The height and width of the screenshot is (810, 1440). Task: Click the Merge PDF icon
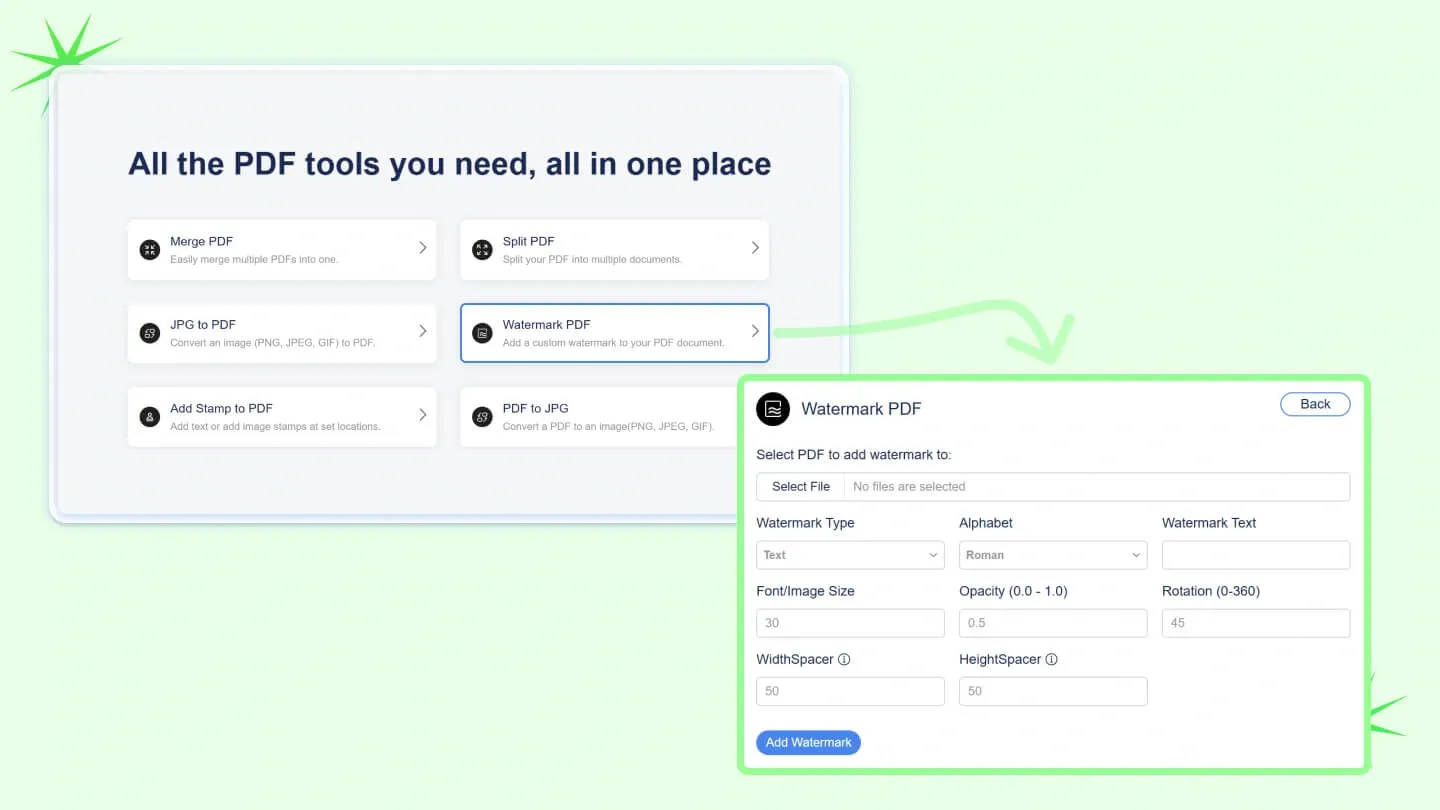point(150,250)
